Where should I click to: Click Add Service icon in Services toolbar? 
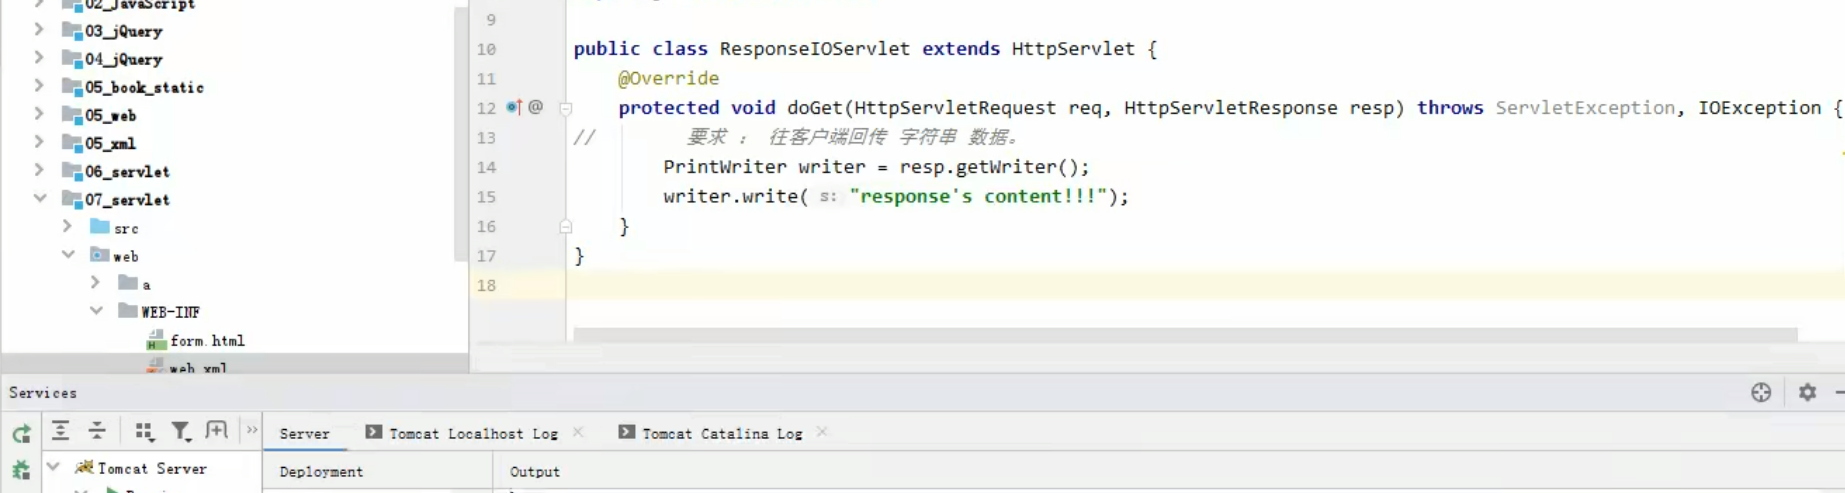(x=216, y=430)
